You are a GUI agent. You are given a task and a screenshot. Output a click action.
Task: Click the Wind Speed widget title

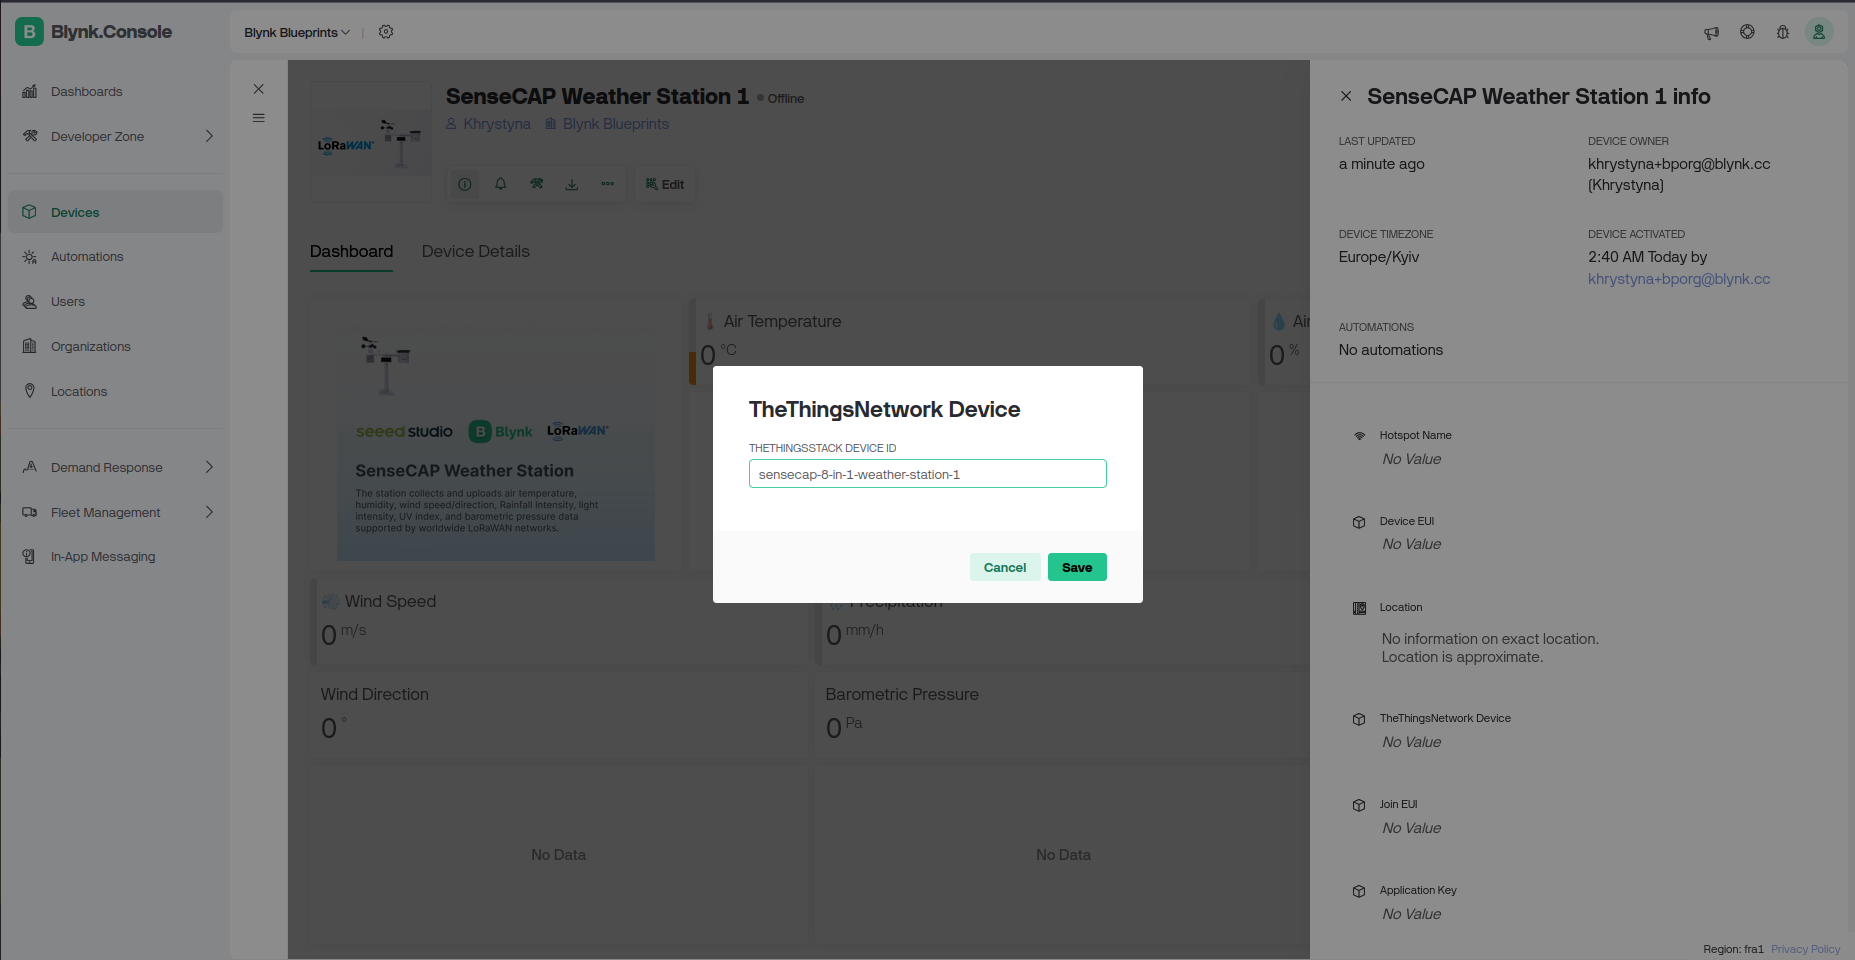click(x=390, y=601)
